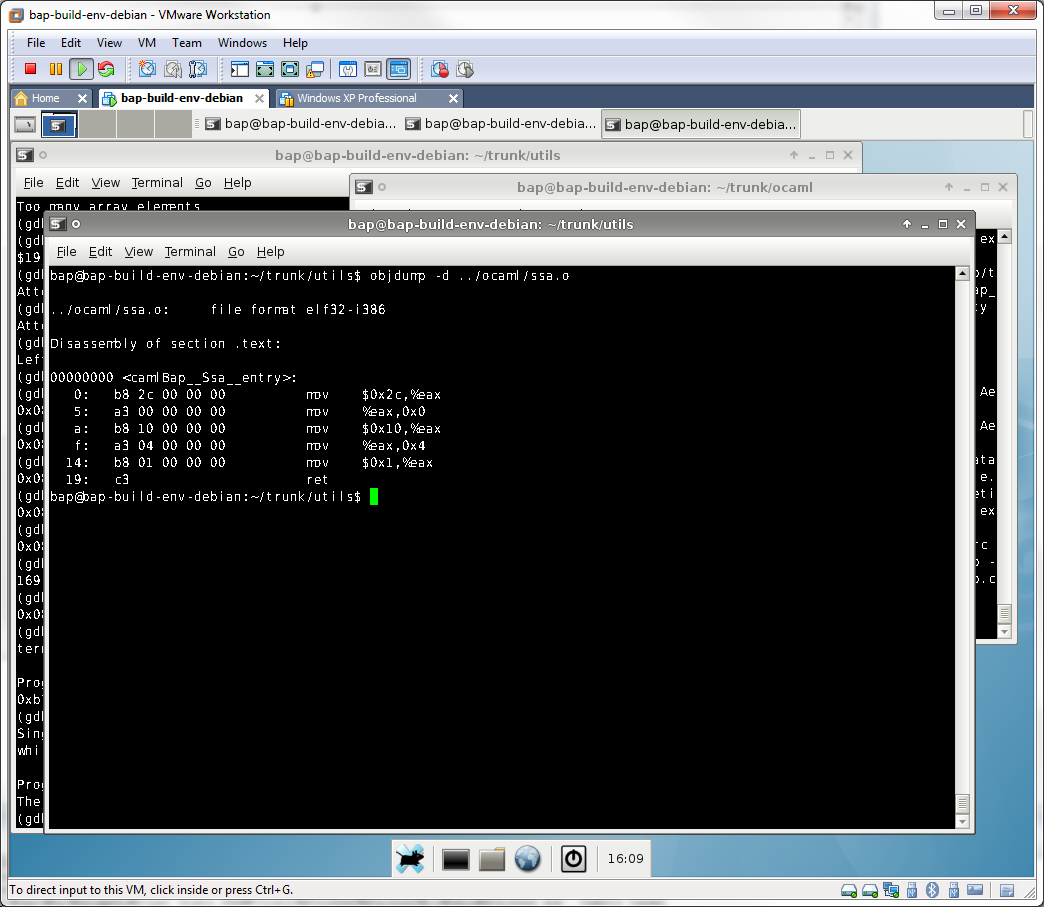Reset the VM with the restart icon
Viewport: 1044px width, 907px height.
pos(106,69)
